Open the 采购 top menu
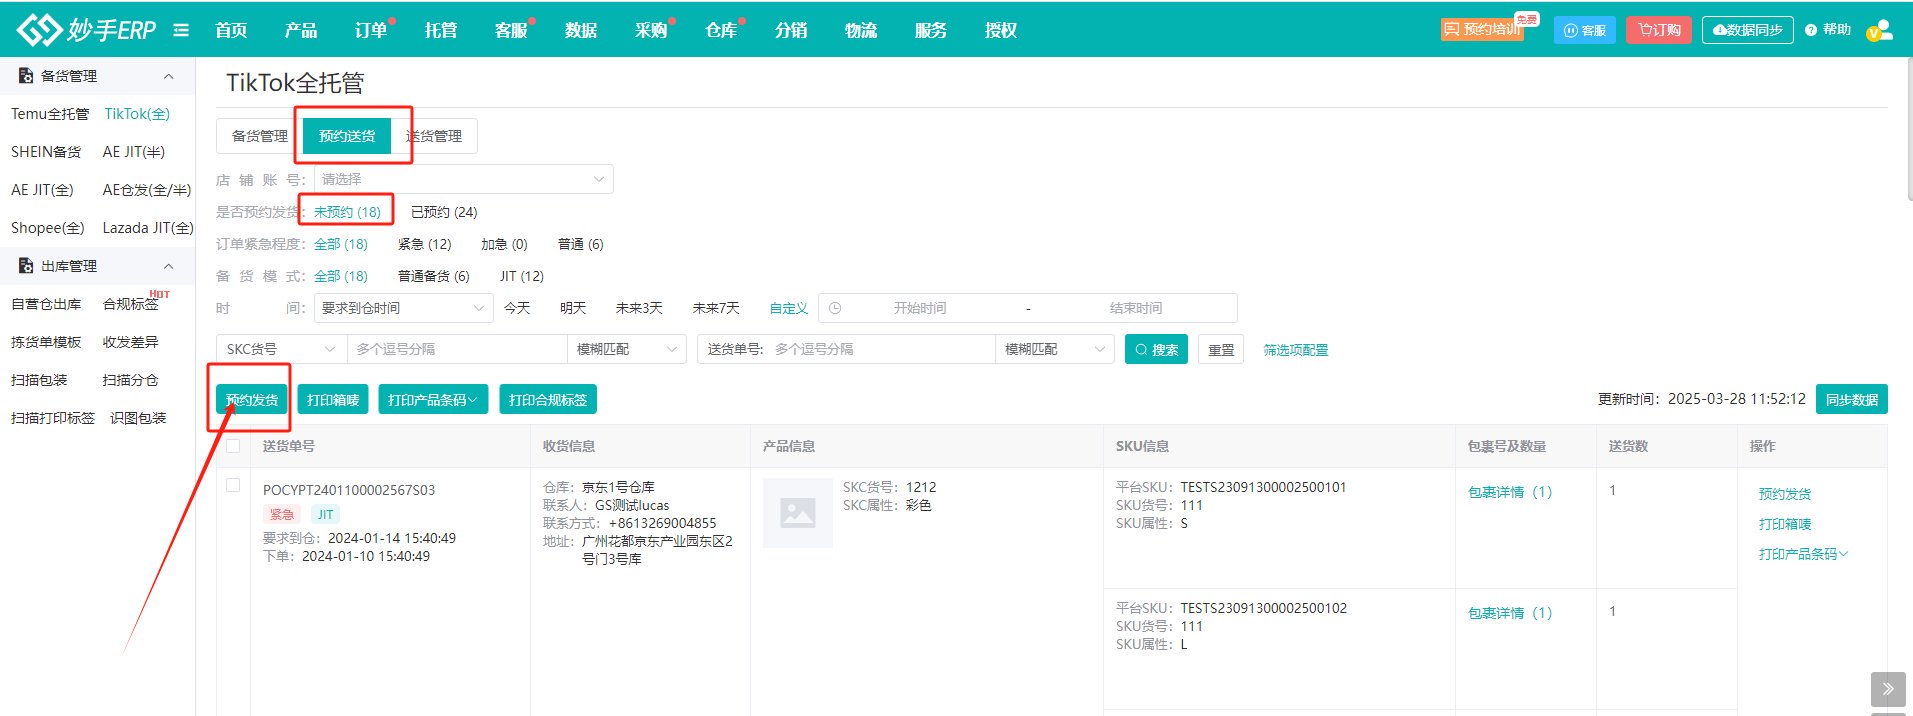The height and width of the screenshot is (716, 1913). click(651, 30)
